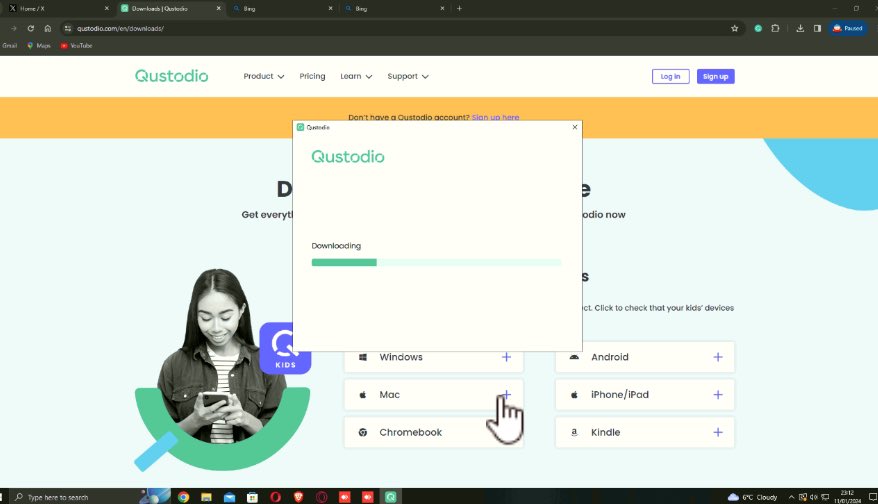This screenshot has width=878, height=504.
Task: Switch to the Home / X tab
Action: 56,8
